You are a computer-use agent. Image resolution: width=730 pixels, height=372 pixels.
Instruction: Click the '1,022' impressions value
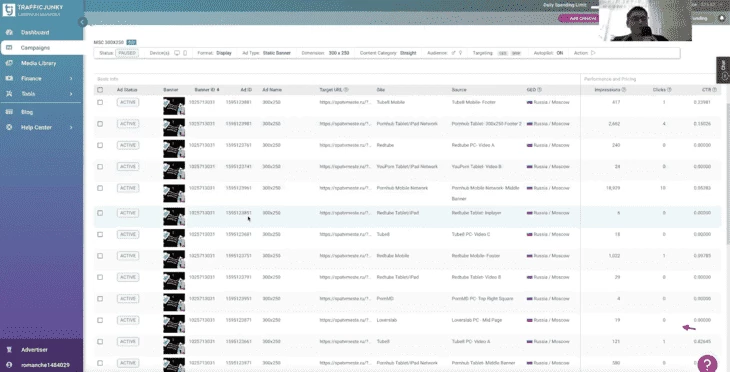pyautogui.click(x=615, y=256)
